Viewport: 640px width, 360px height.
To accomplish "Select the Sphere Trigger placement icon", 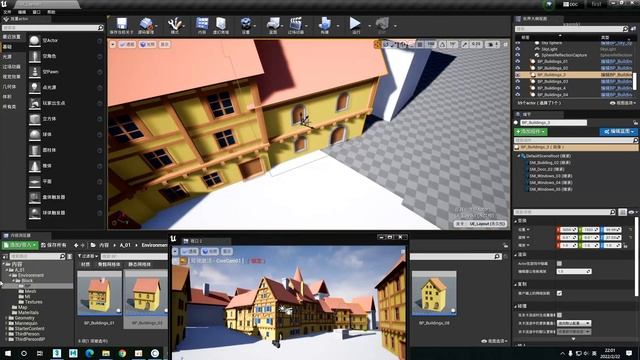I will pyautogui.click(x=35, y=213).
